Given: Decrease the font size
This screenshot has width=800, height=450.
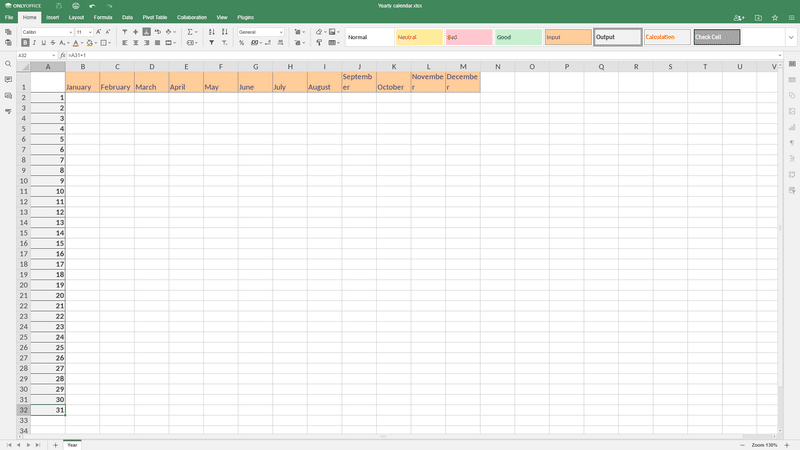Looking at the screenshot, I should (x=108, y=32).
